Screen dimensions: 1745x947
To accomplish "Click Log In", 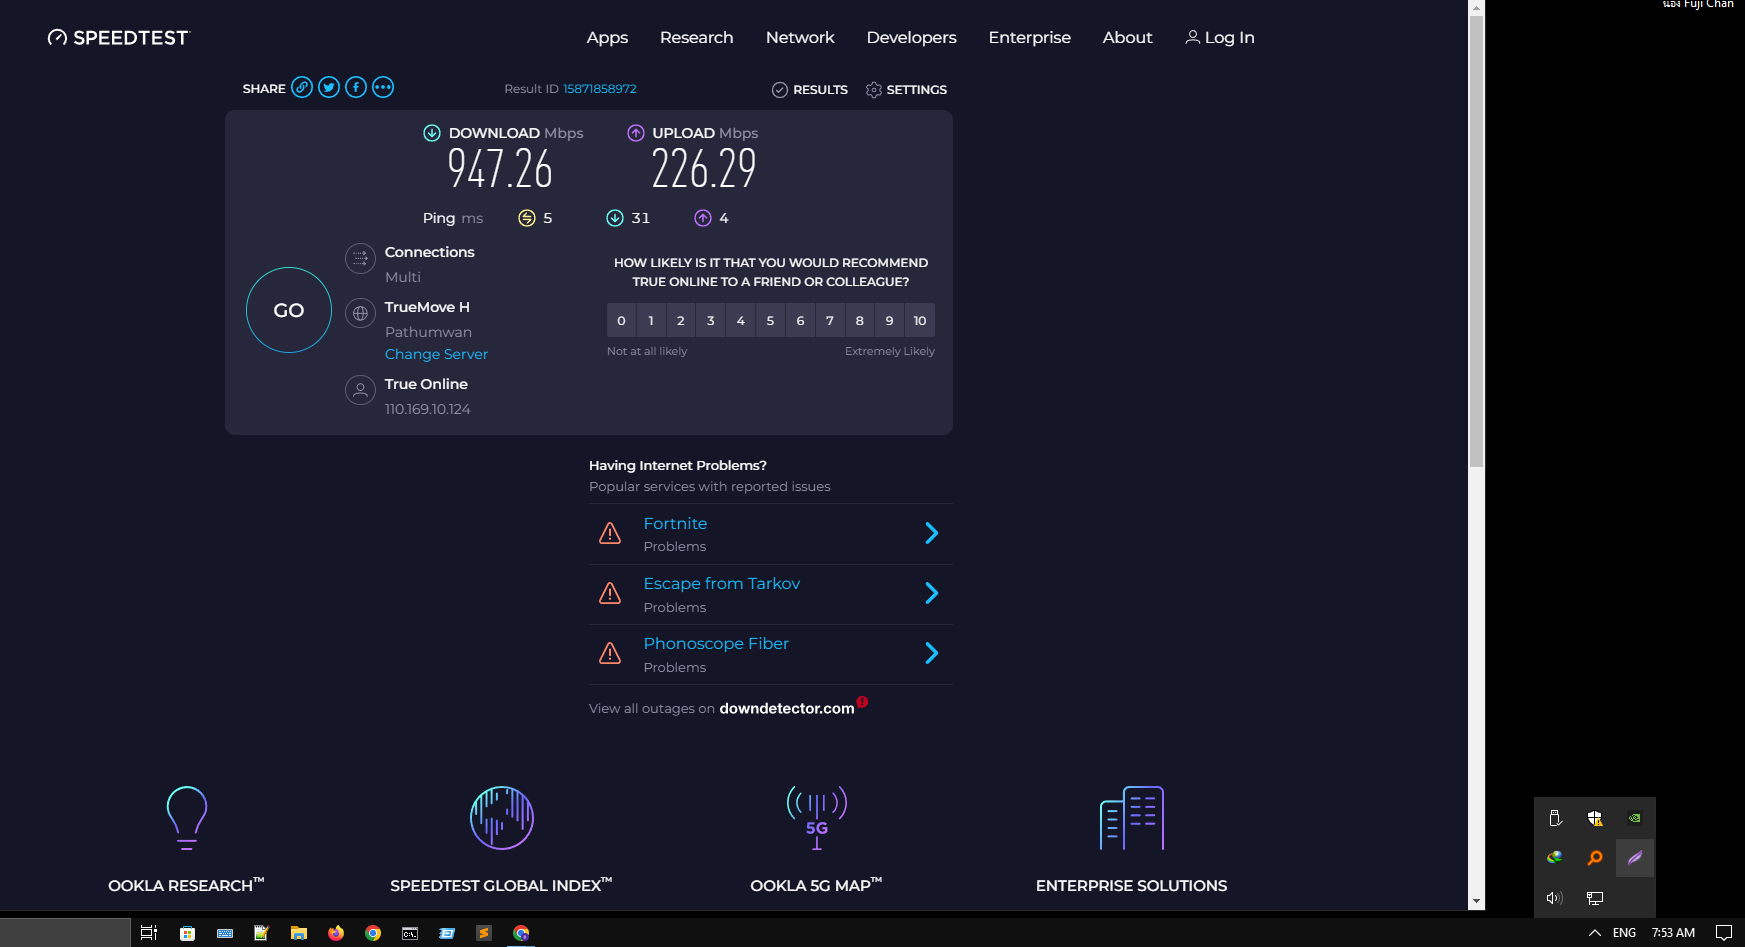I will coord(1220,37).
